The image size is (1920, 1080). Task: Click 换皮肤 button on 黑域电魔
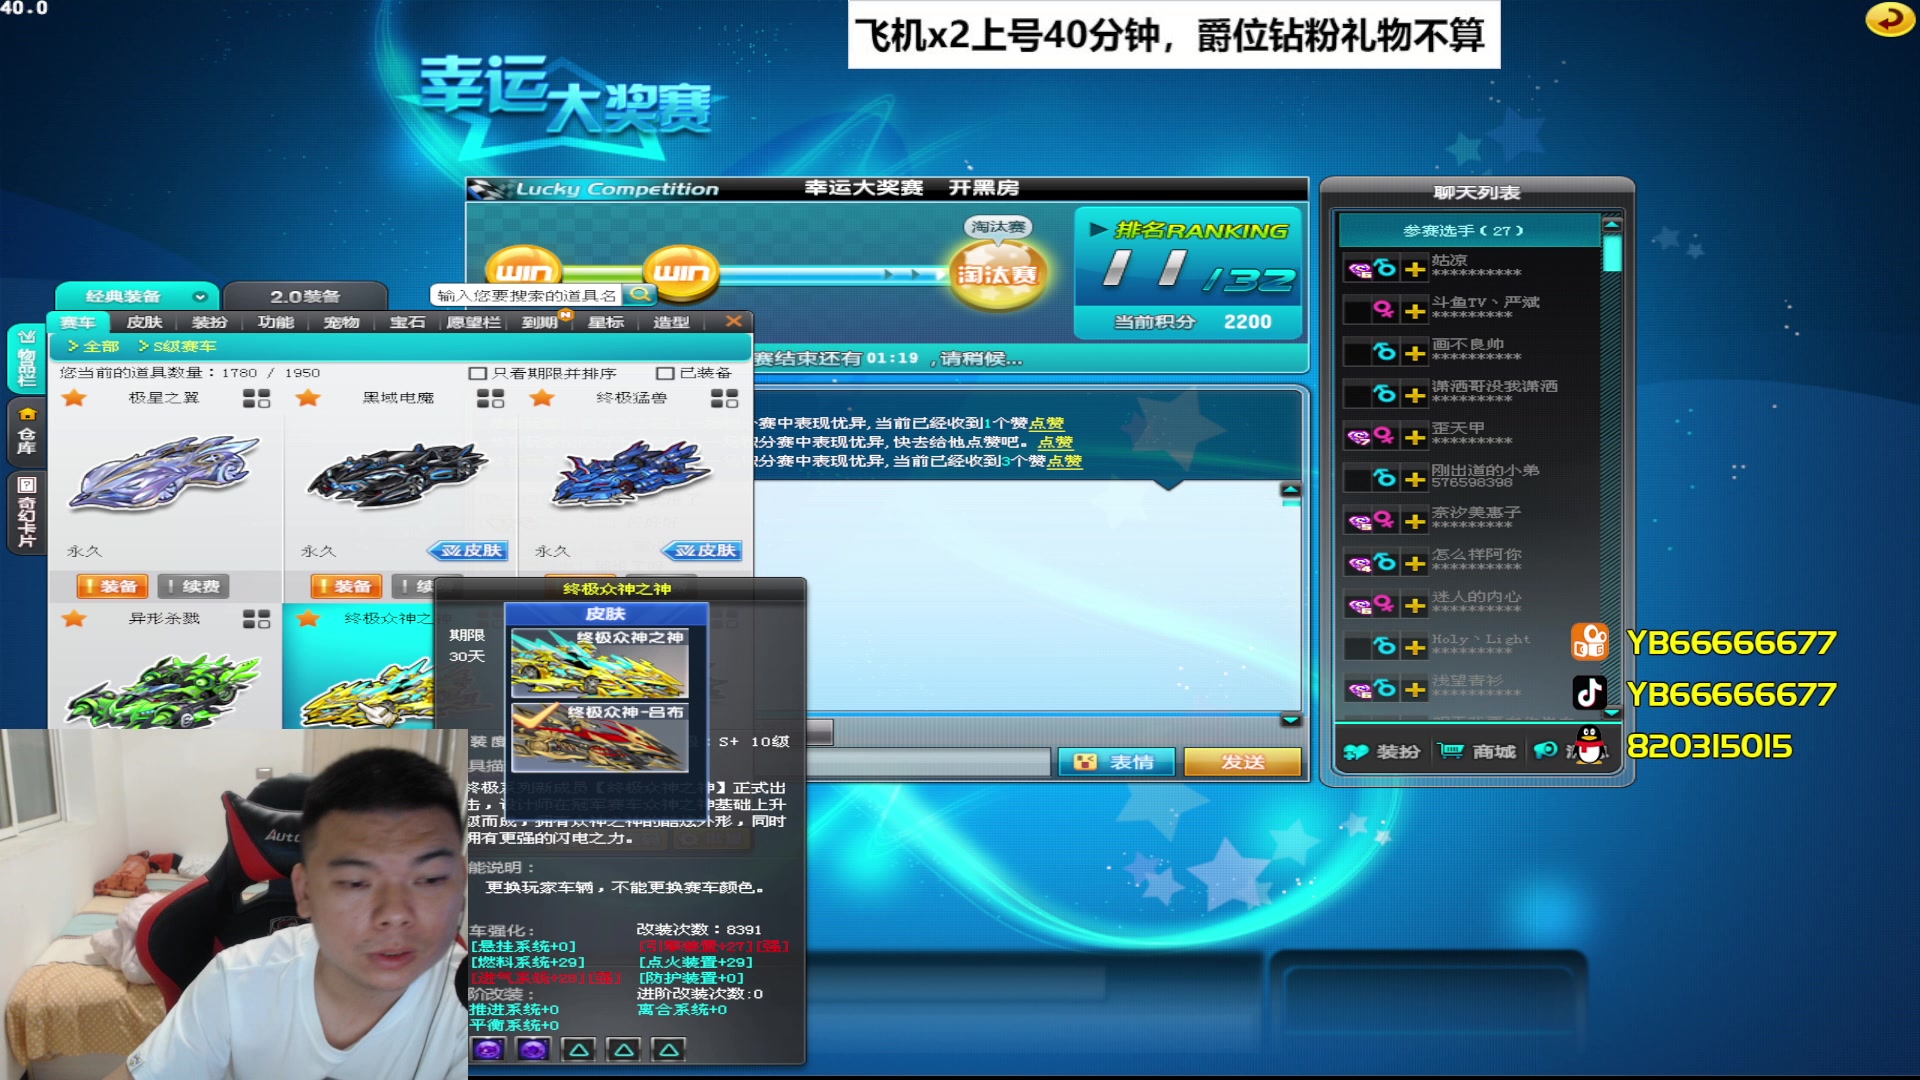(x=468, y=551)
